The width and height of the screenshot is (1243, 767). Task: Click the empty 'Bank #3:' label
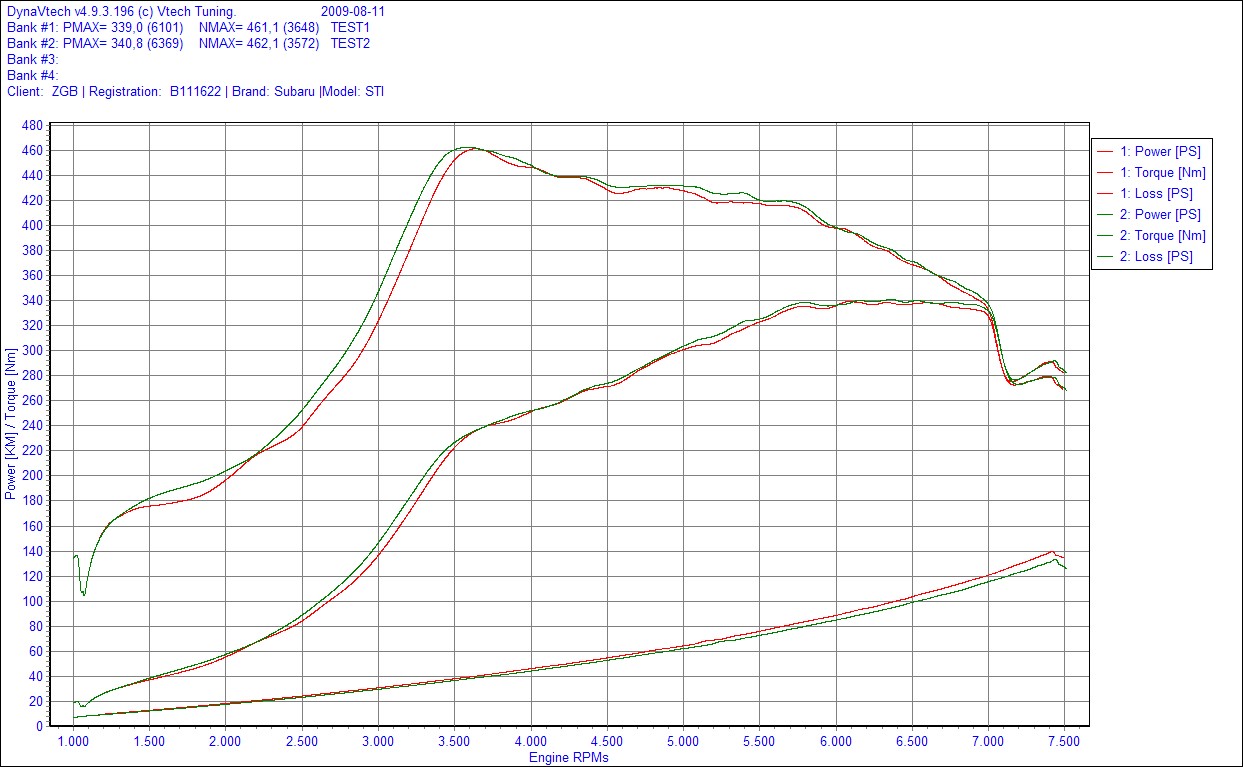tap(33, 60)
